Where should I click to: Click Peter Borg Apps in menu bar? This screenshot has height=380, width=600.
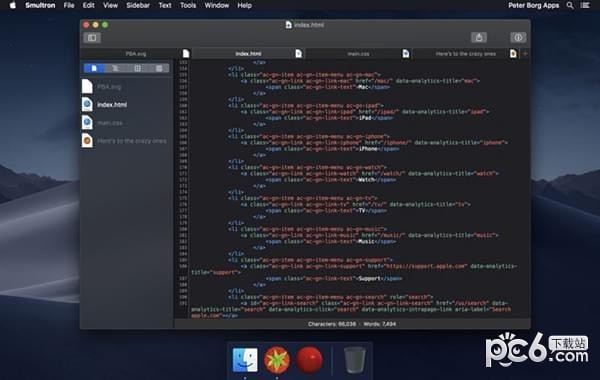click(533, 5)
